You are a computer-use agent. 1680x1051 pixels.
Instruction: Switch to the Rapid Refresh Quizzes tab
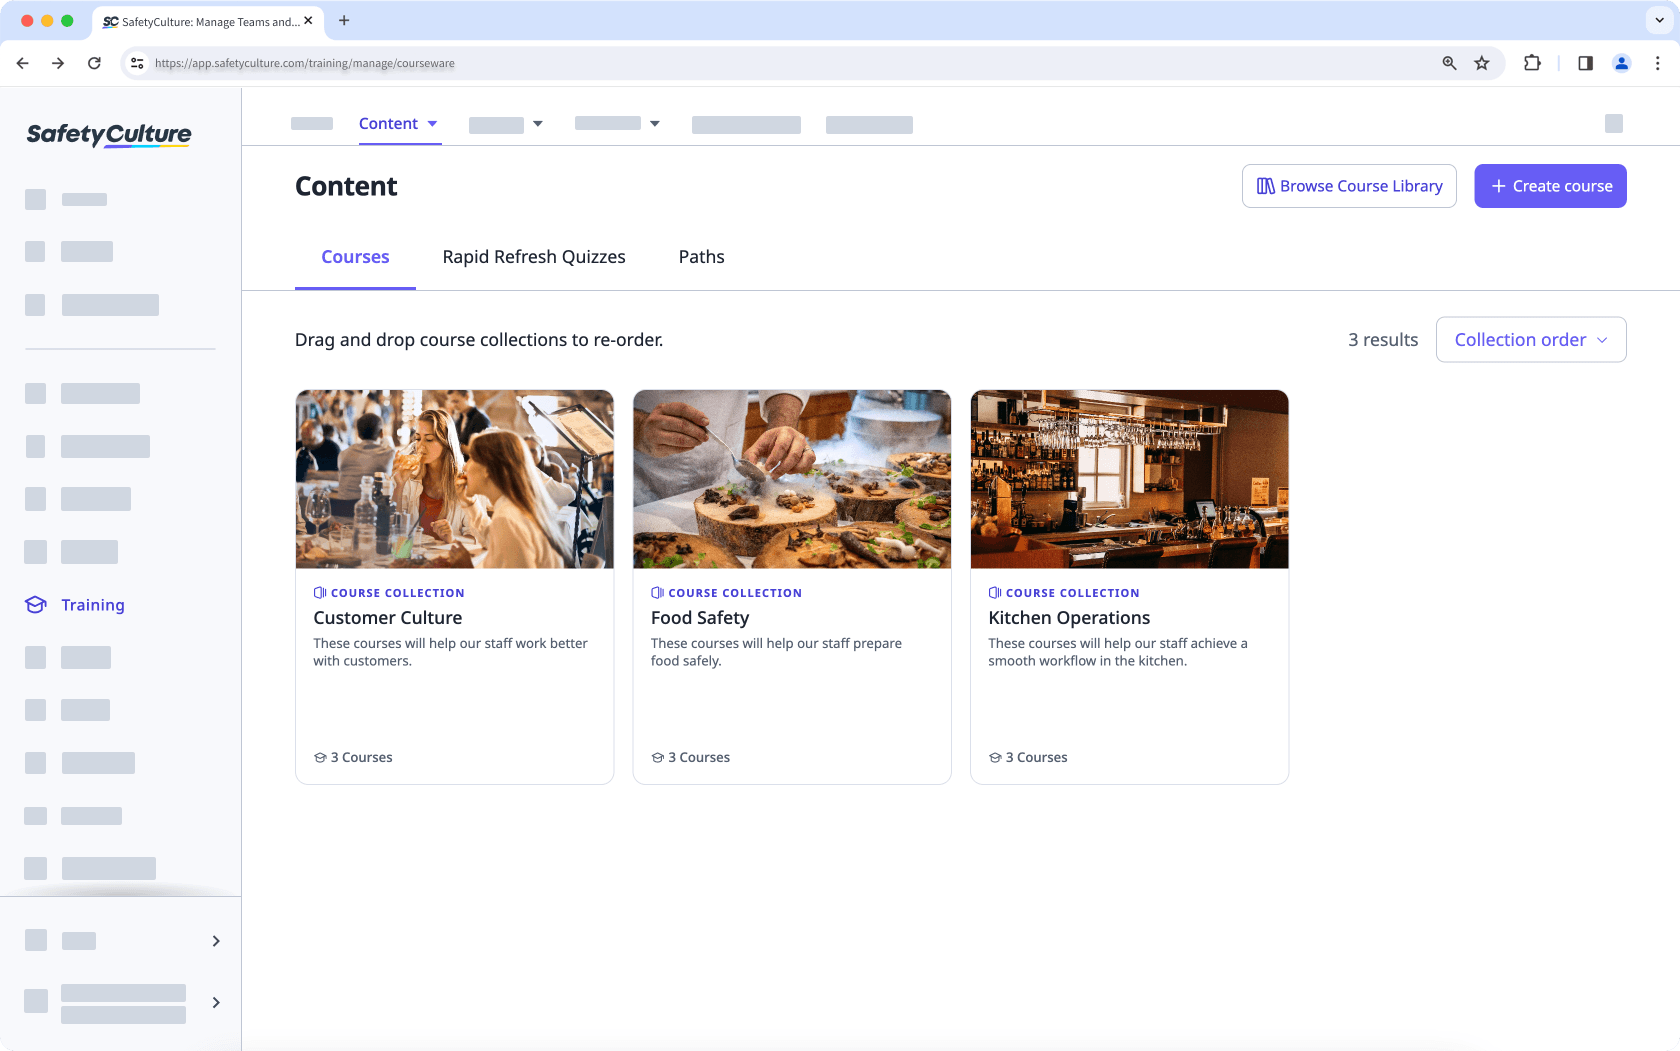point(534,257)
